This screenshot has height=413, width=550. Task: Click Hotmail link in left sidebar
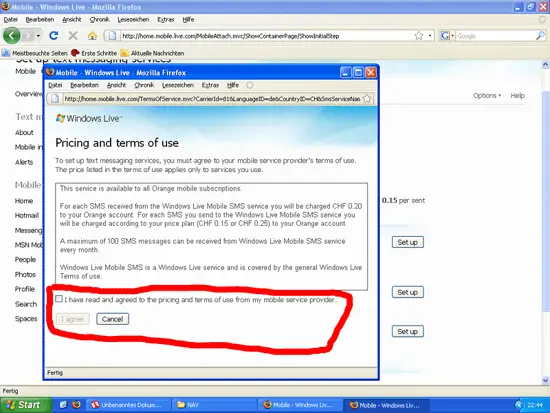[27, 215]
